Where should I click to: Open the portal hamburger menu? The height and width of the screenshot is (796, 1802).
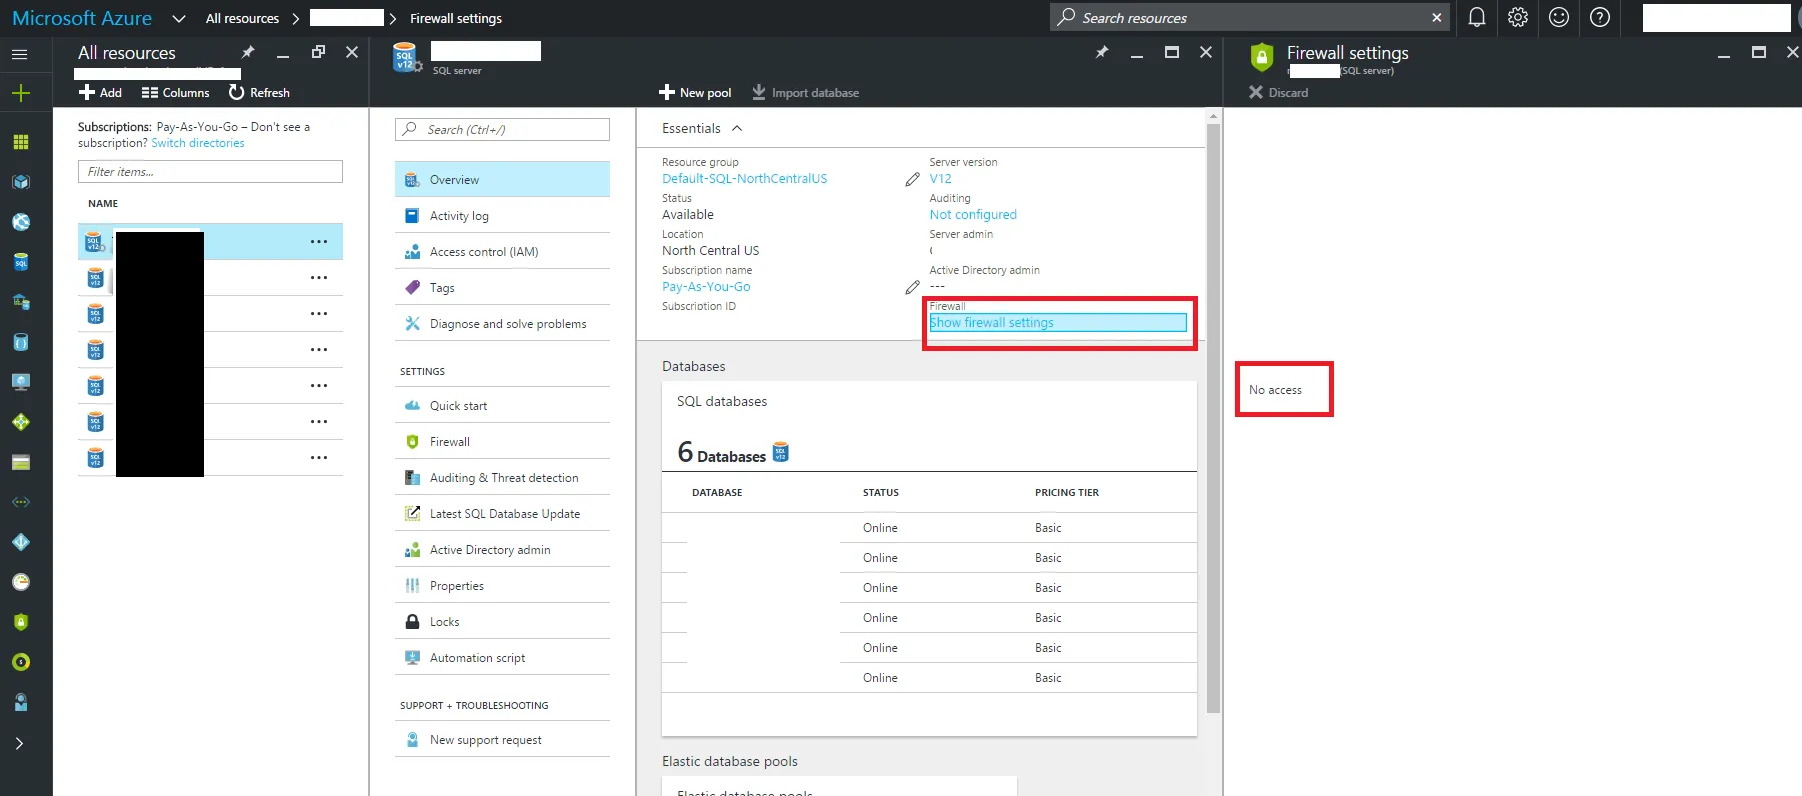point(20,54)
